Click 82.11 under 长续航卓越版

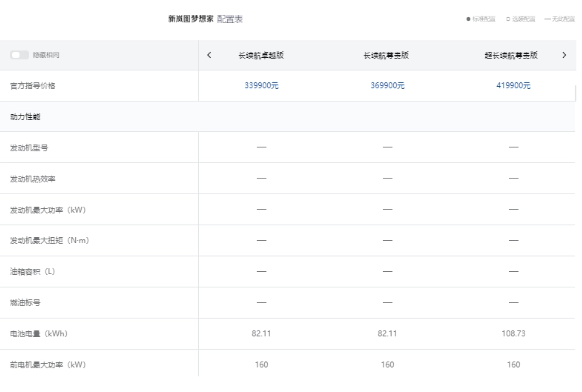pyautogui.click(x=261, y=333)
